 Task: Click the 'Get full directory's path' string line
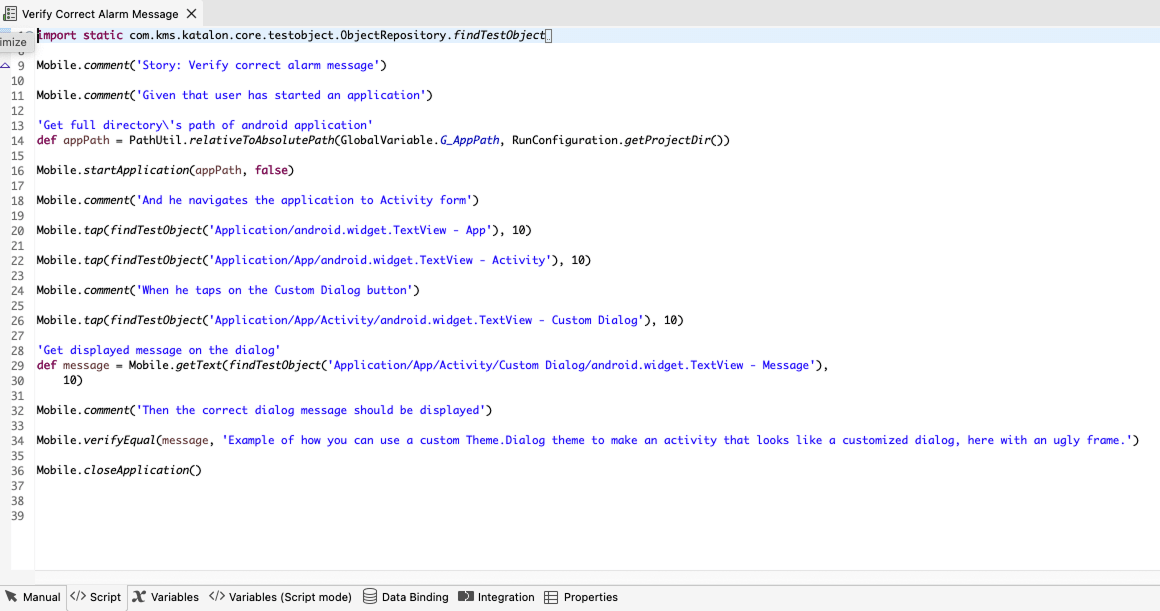(205, 125)
